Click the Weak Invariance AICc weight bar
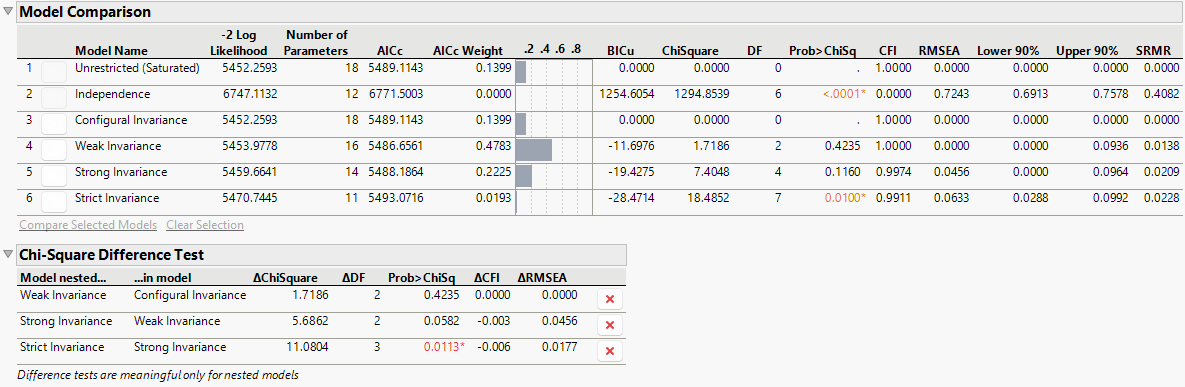This screenshot has width=1185, height=387. (534, 149)
